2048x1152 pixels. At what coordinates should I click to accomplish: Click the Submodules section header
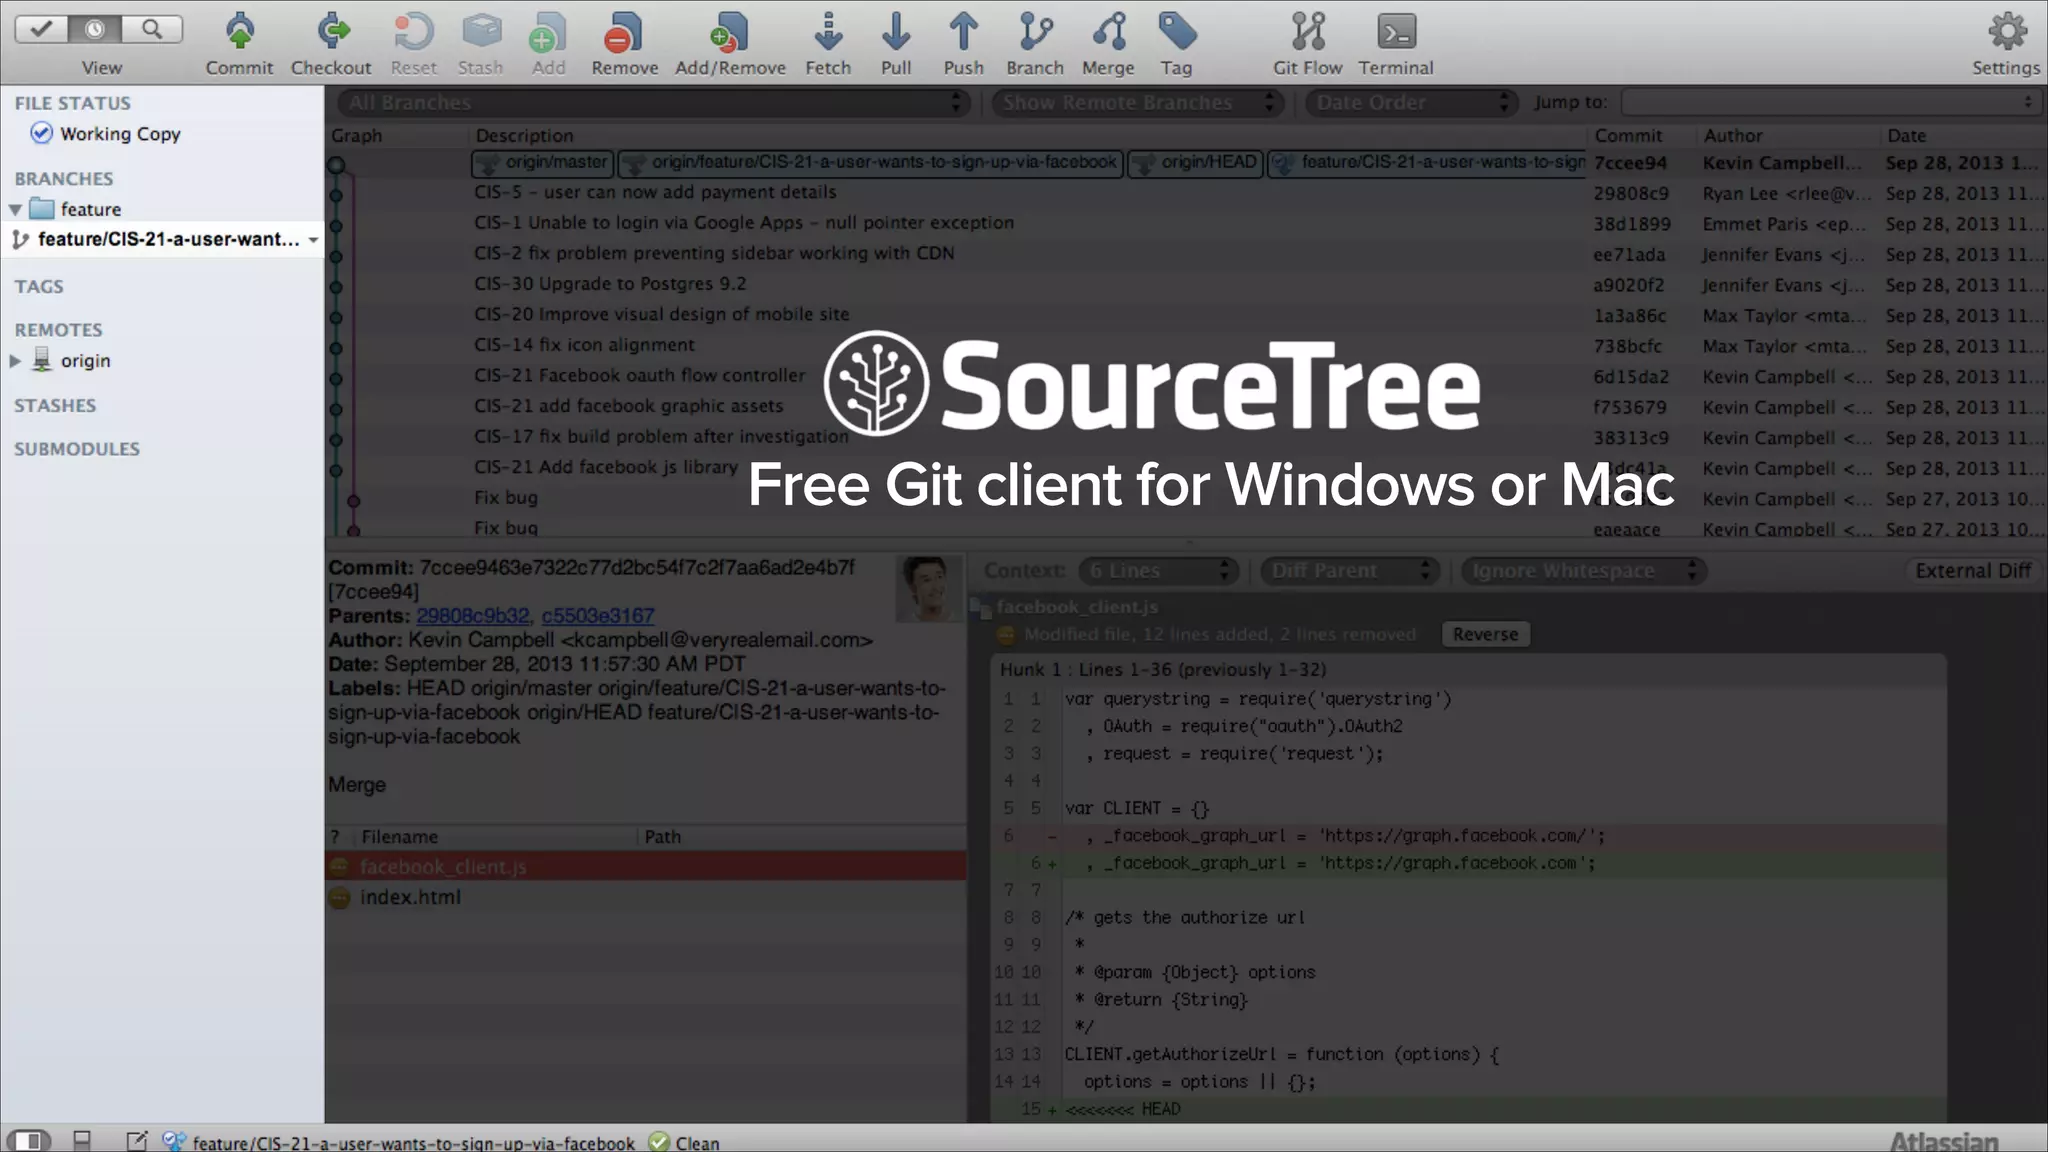[x=77, y=450]
